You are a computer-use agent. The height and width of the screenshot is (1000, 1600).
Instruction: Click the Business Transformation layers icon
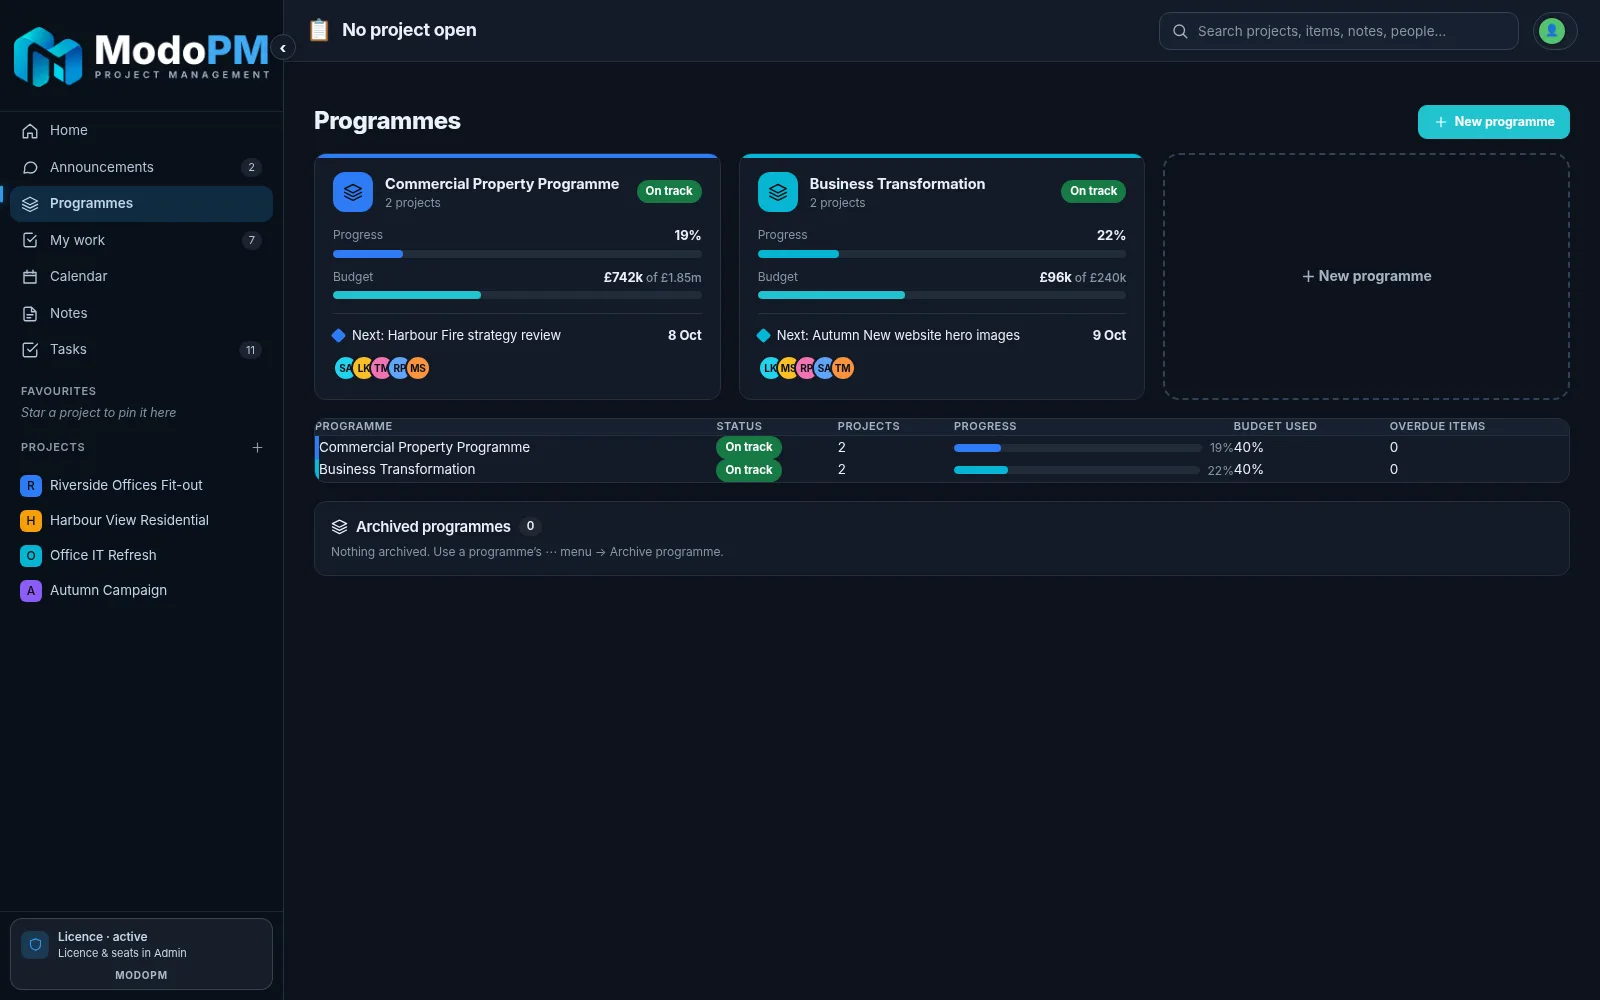[x=778, y=192]
